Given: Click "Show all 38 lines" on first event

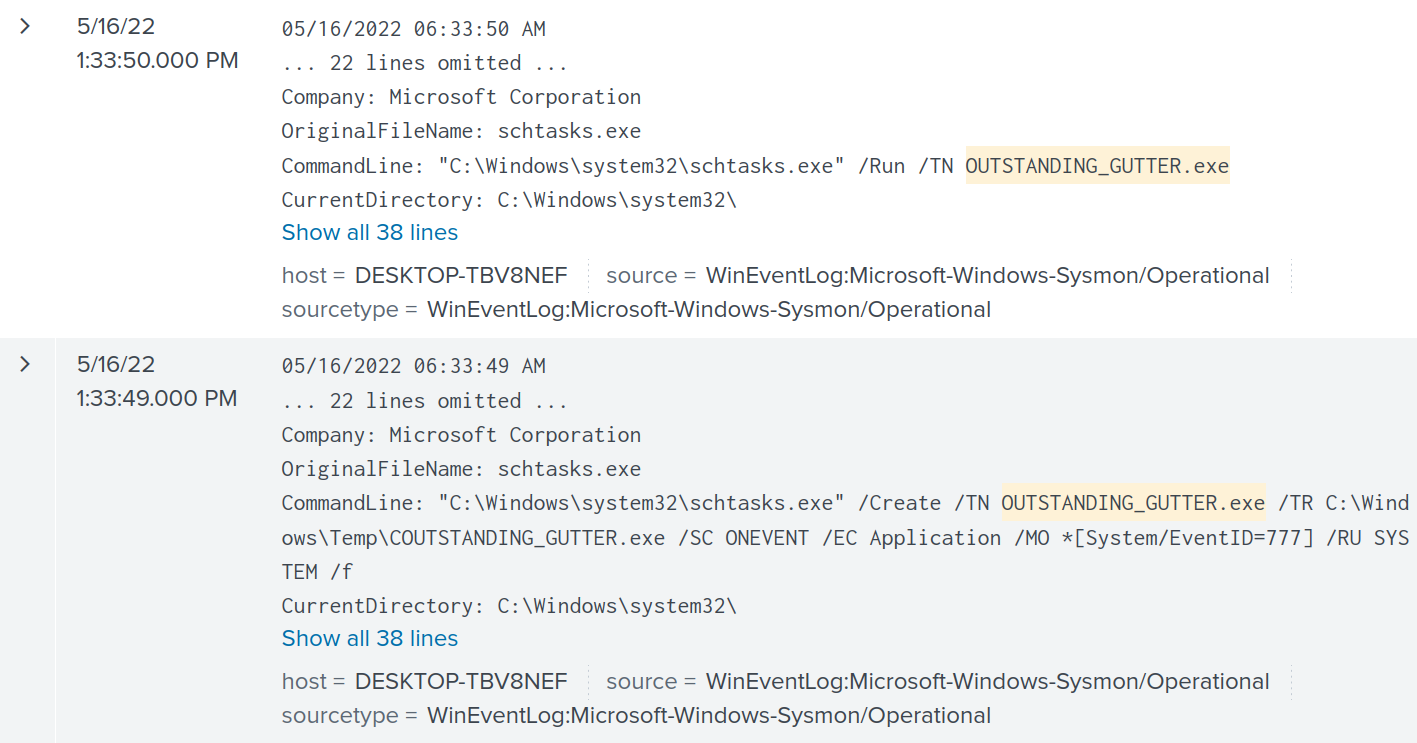Looking at the screenshot, I should click(x=369, y=232).
